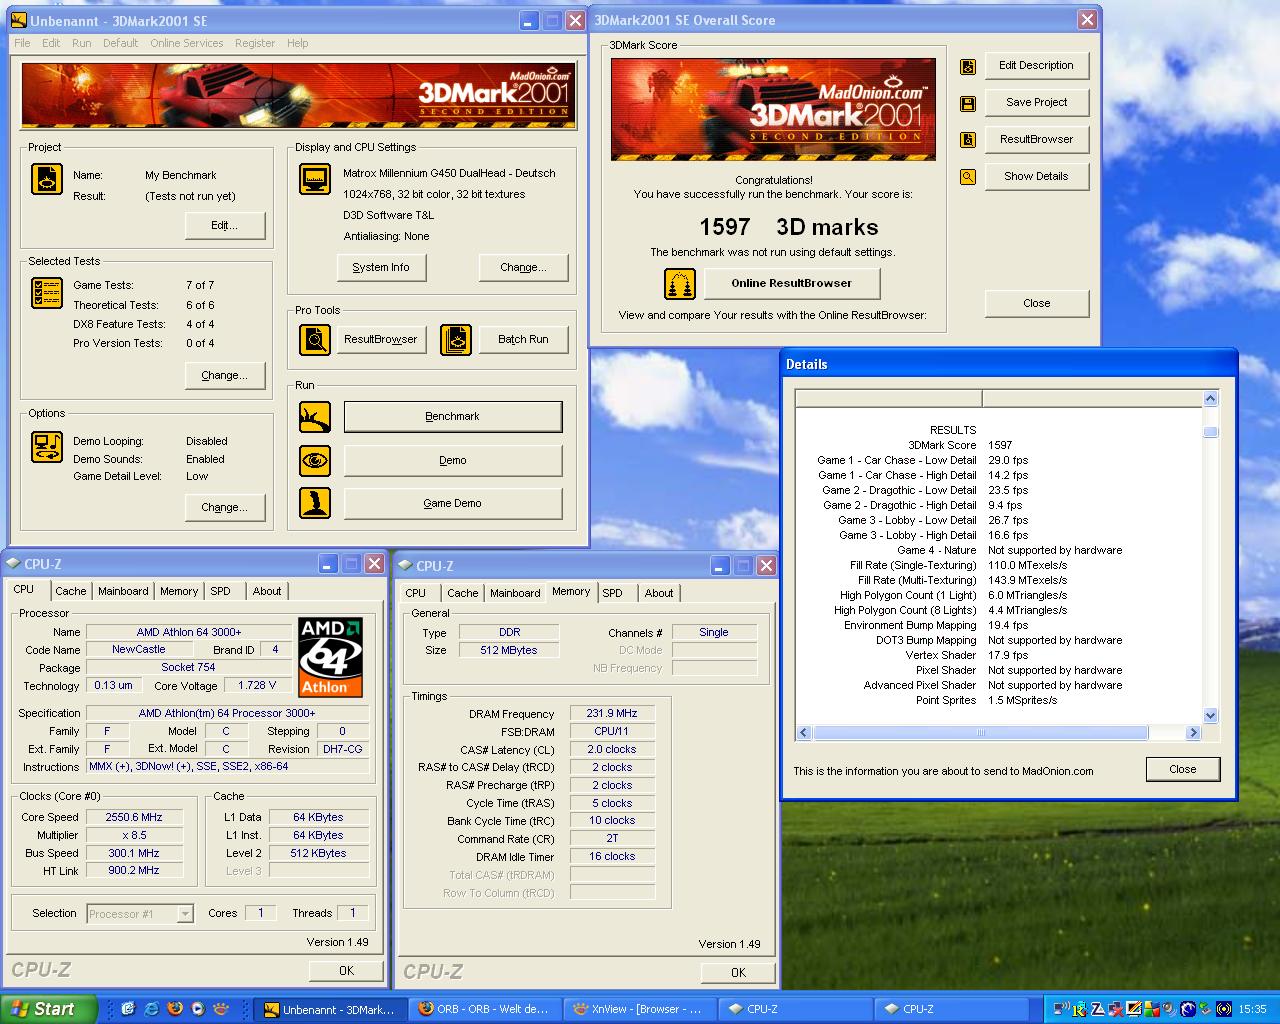Switch to Mainboard tab in left CPU-Z window
Screen dimensions: 1280x1024
(123, 591)
